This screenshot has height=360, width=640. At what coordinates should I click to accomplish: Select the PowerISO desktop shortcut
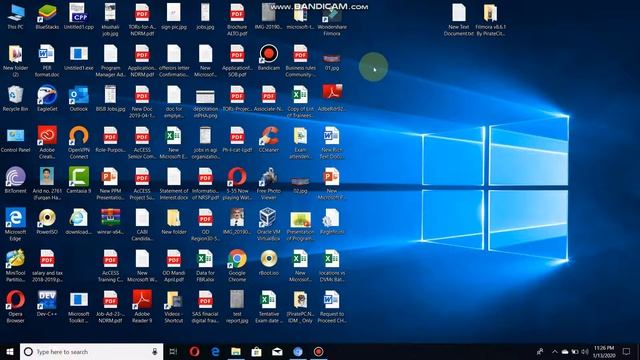click(x=47, y=222)
